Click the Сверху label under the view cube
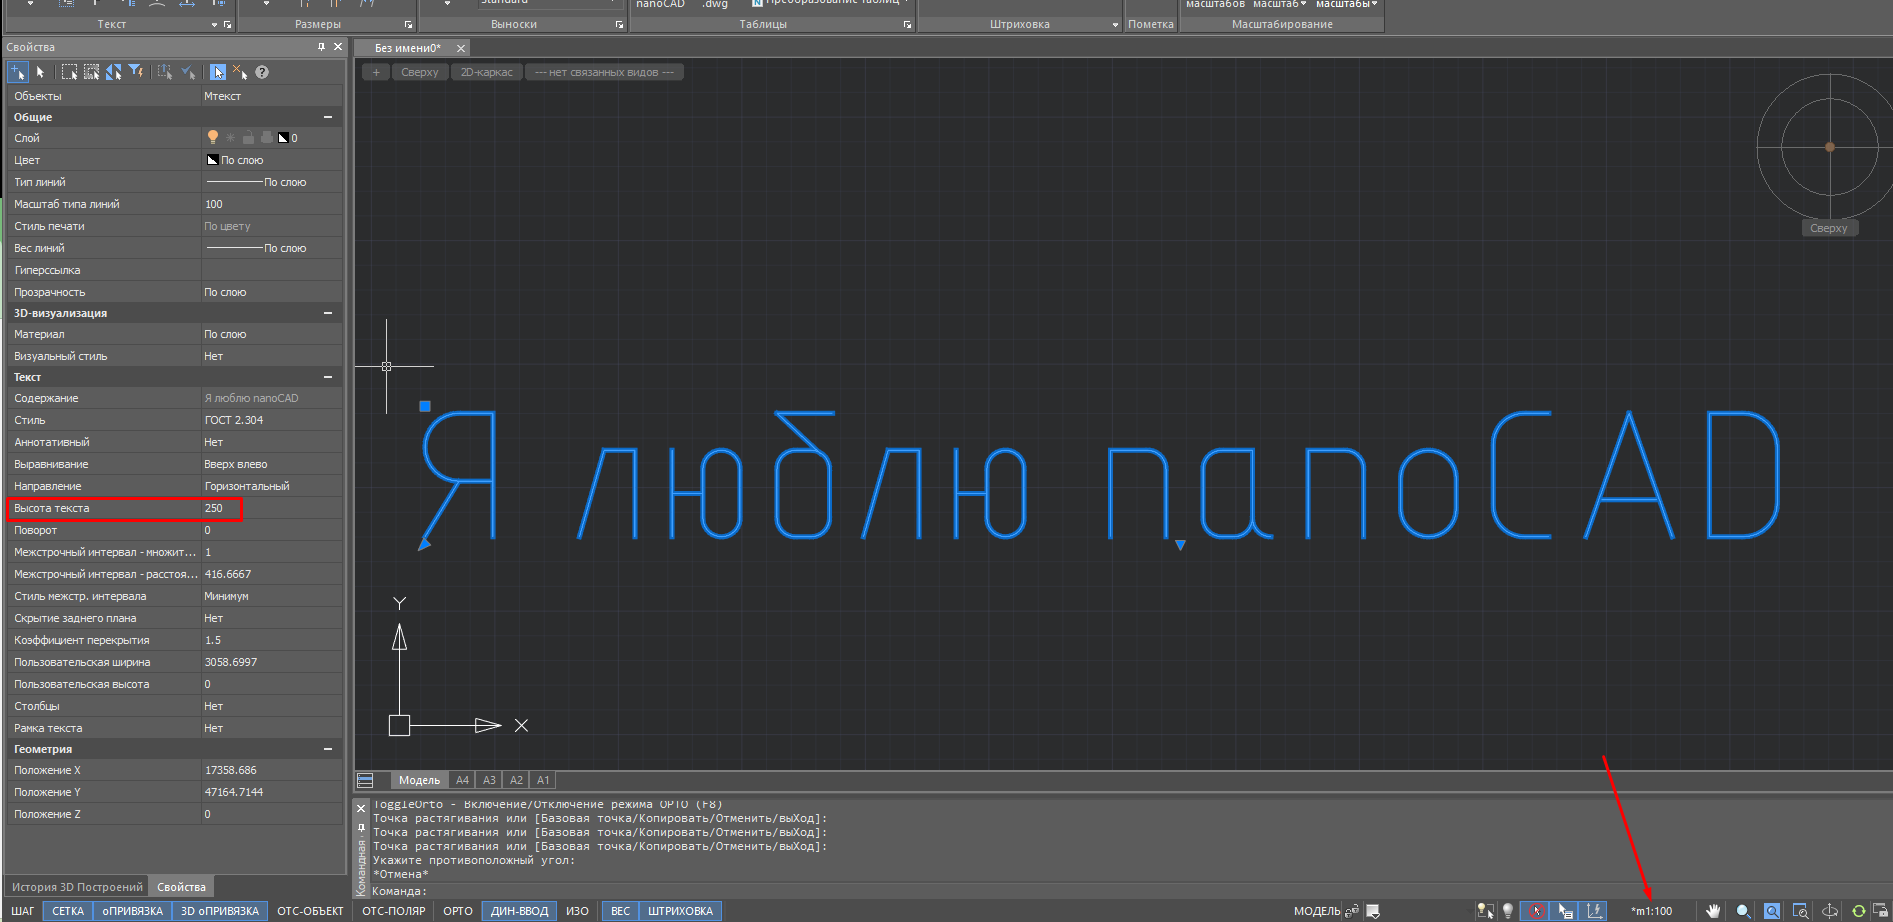1893x922 pixels. pos(1829,228)
